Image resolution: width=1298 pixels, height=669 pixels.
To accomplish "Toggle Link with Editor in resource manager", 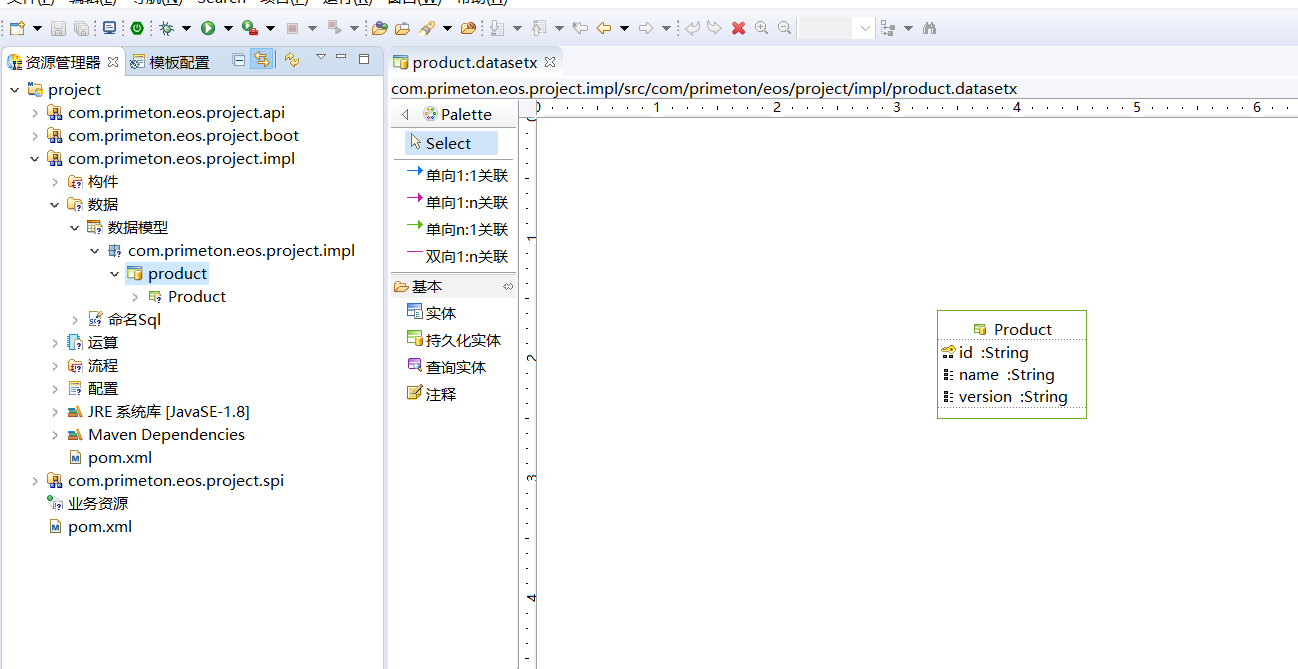I will (x=261, y=60).
